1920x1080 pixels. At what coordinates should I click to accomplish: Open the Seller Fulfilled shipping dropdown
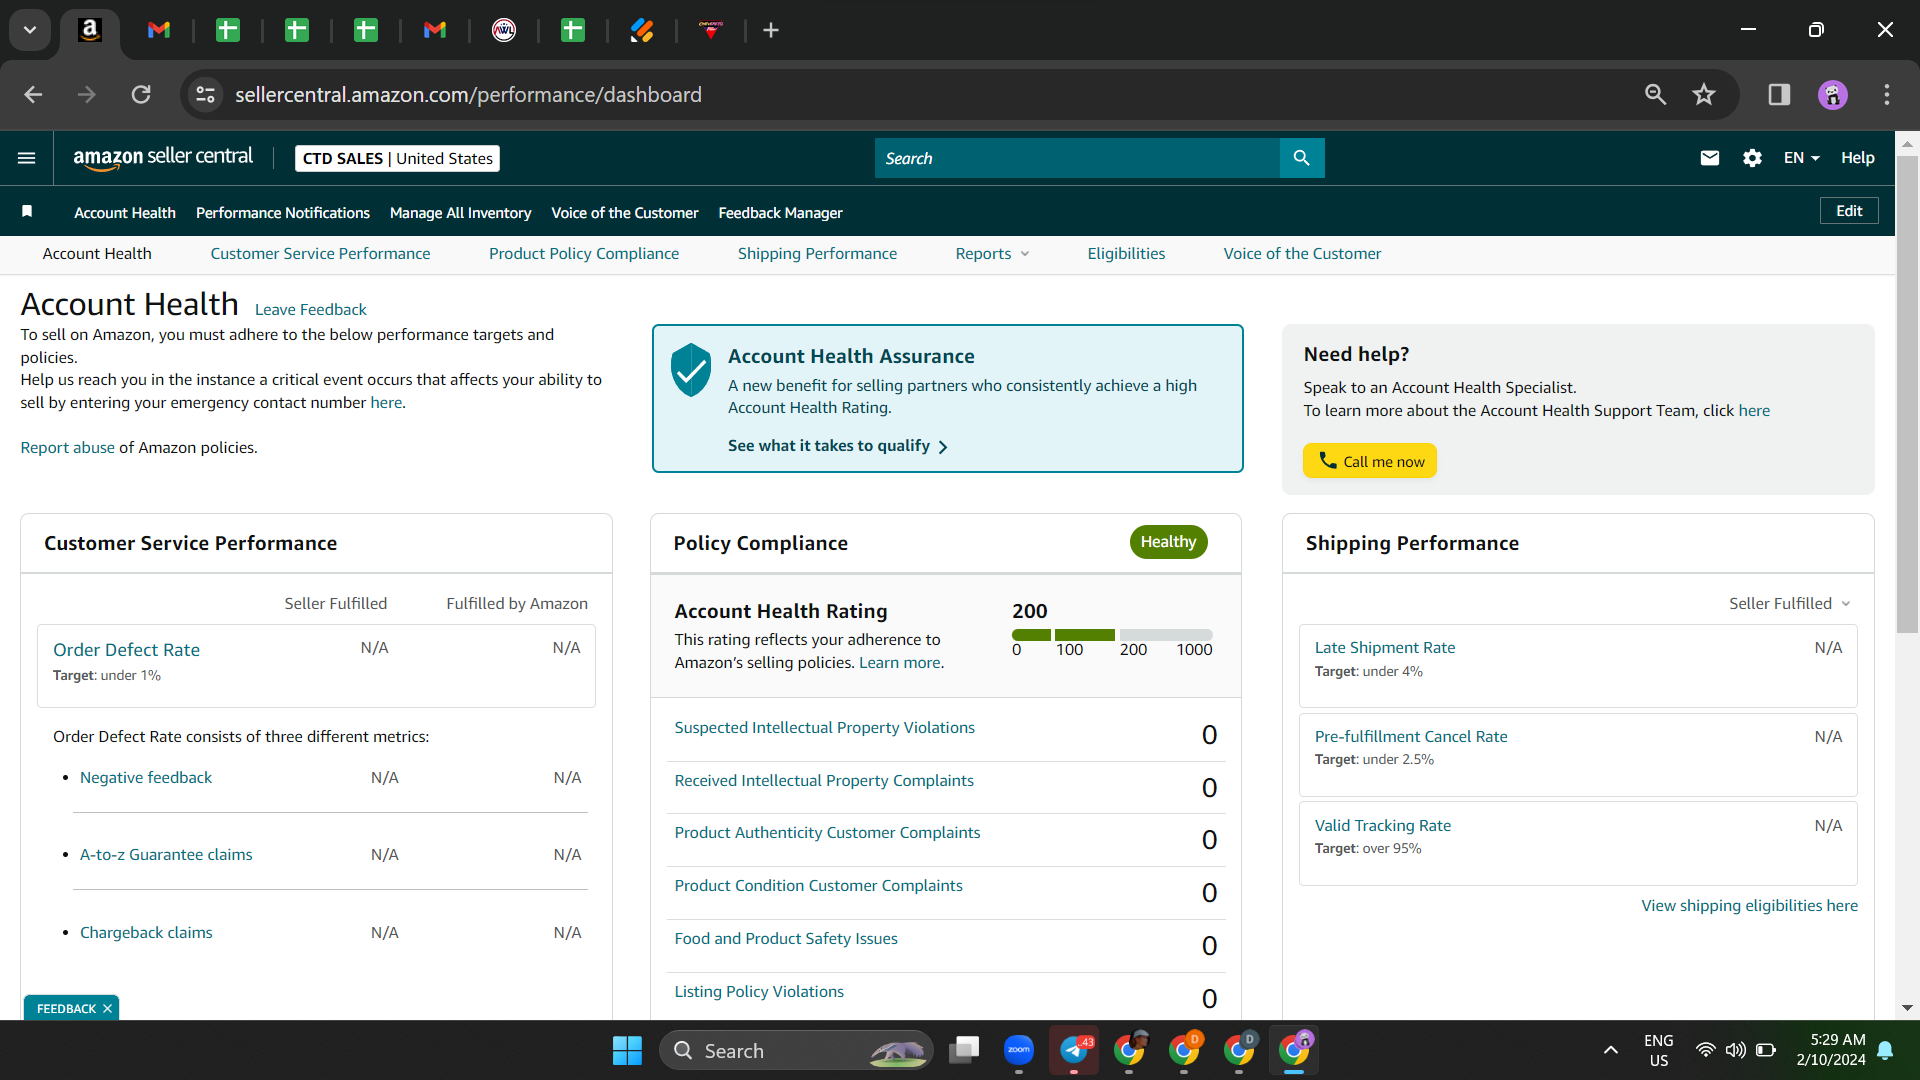(1790, 603)
